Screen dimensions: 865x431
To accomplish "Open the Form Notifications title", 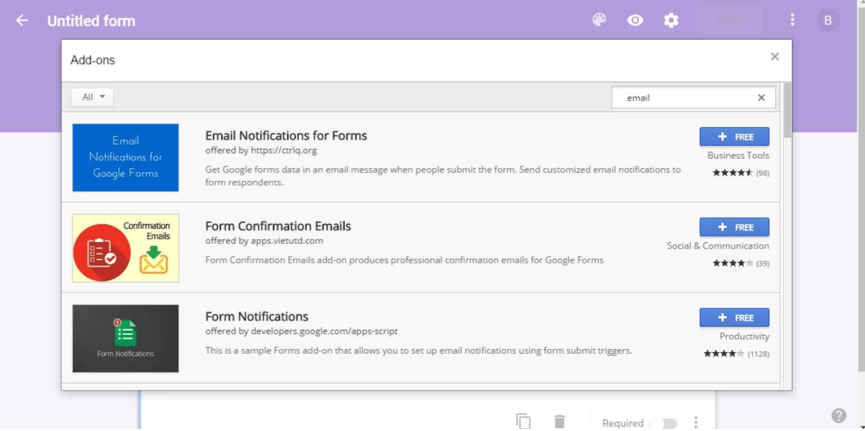I will tap(257, 317).
